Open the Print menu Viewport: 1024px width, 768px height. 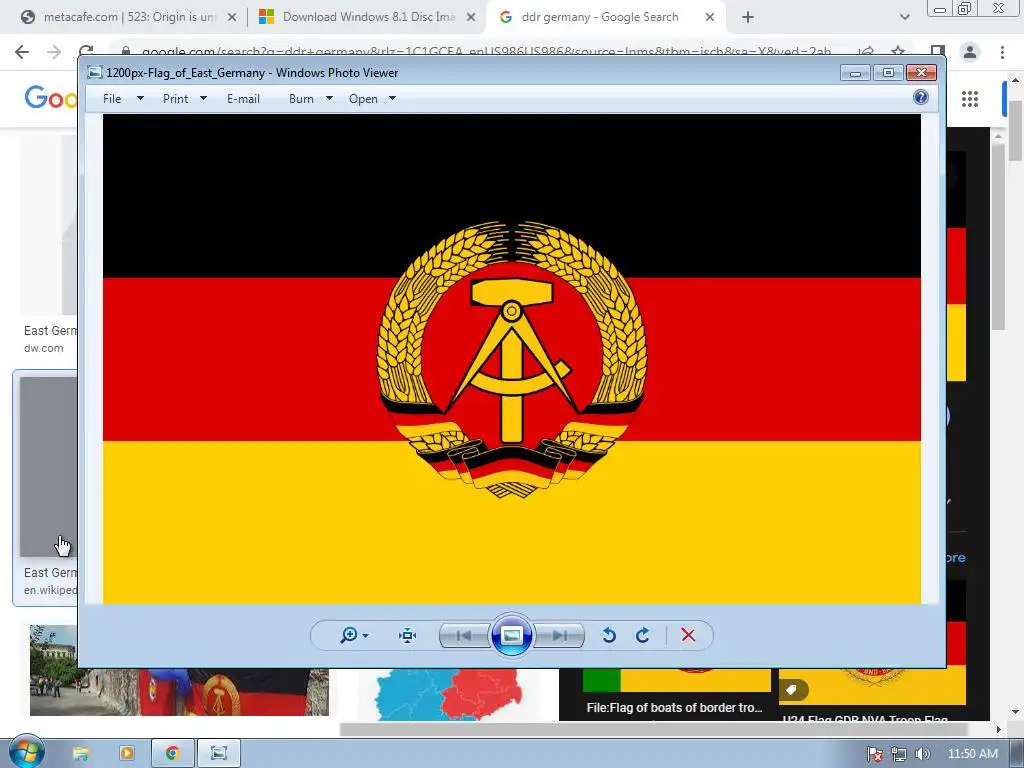point(176,99)
